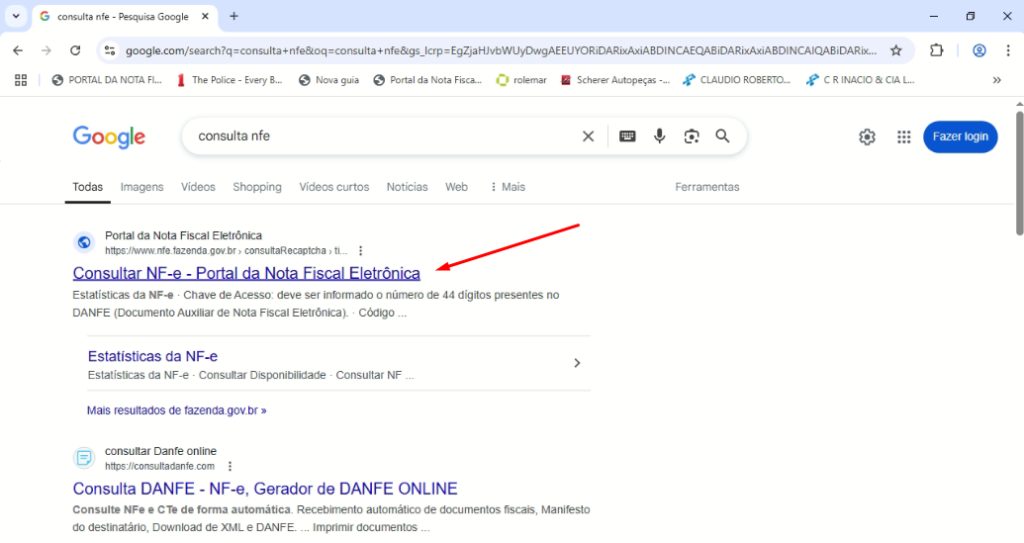The image size is (1024, 543).
Task: Open Mais resultados de fazenda.gov.br
Action: [x=176, y=410]
